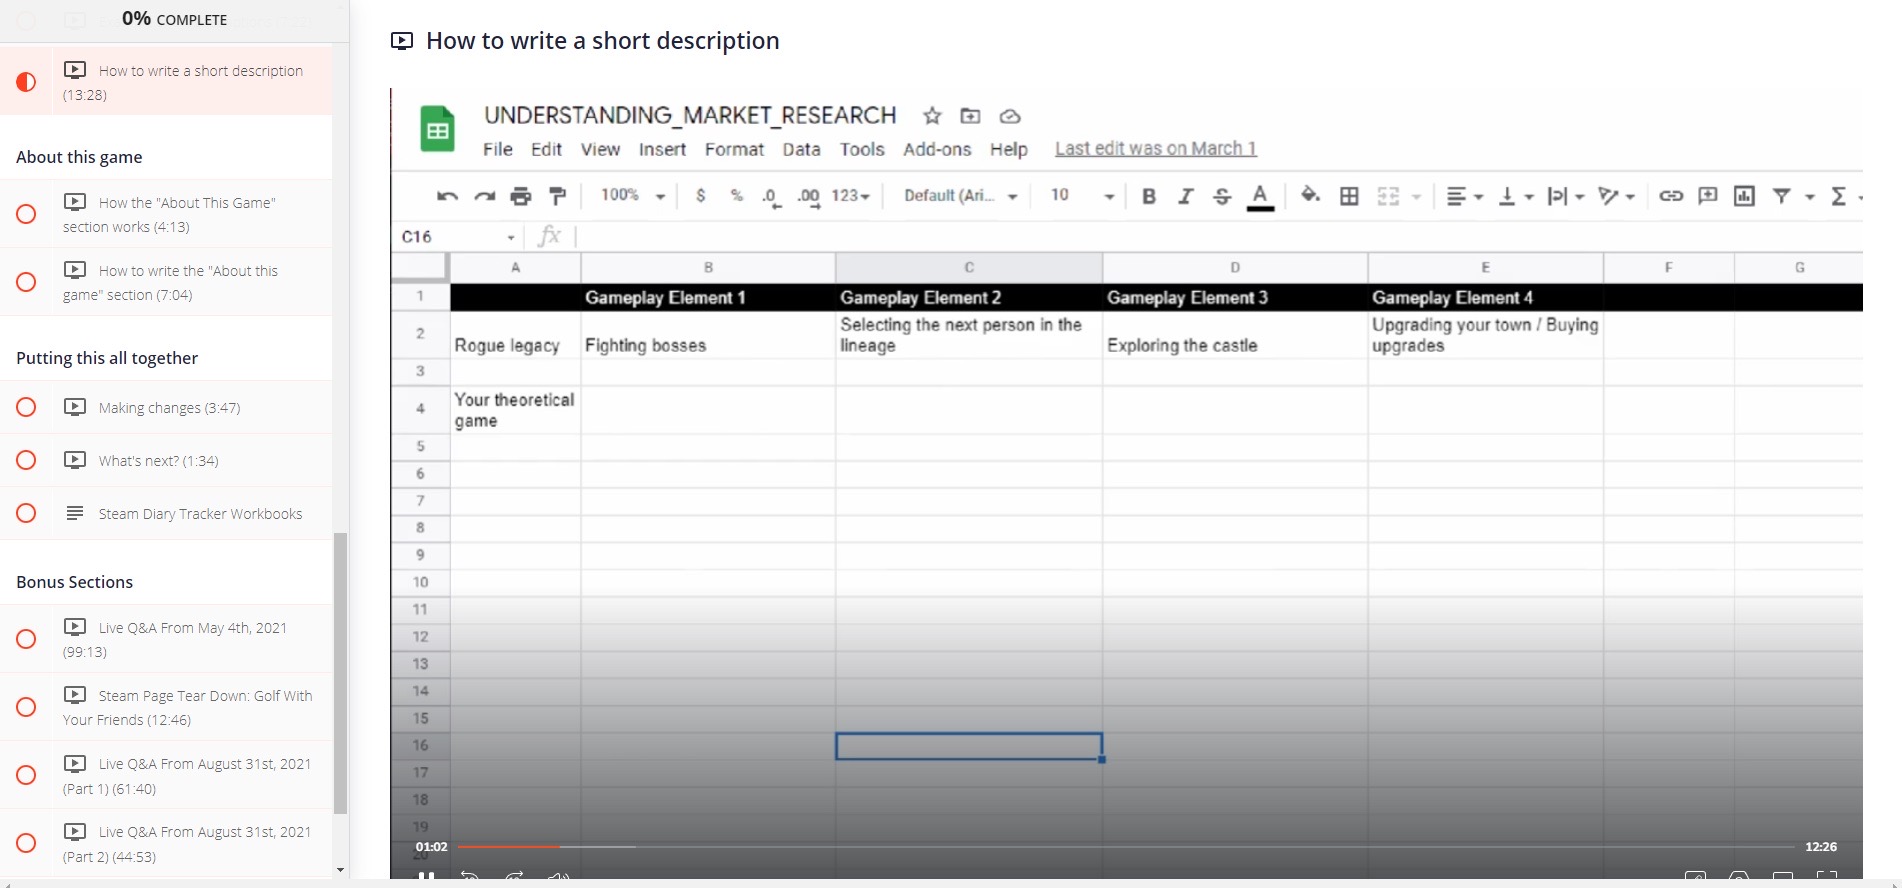Click the Print icon
1902x888 pixels.
click(520, 196)
